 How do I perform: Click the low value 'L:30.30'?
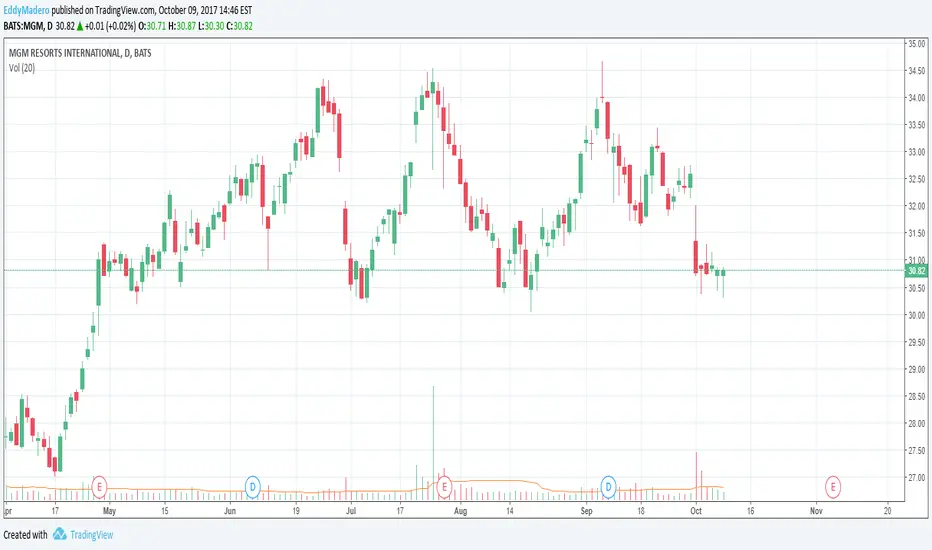point(210,26)
